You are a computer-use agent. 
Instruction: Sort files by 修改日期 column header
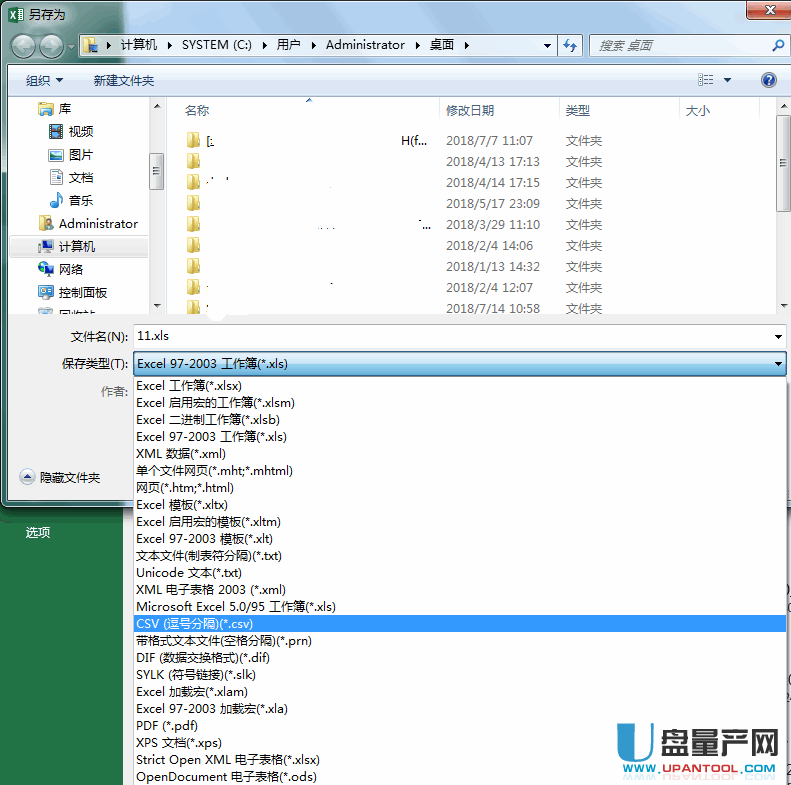pos(470,111)
